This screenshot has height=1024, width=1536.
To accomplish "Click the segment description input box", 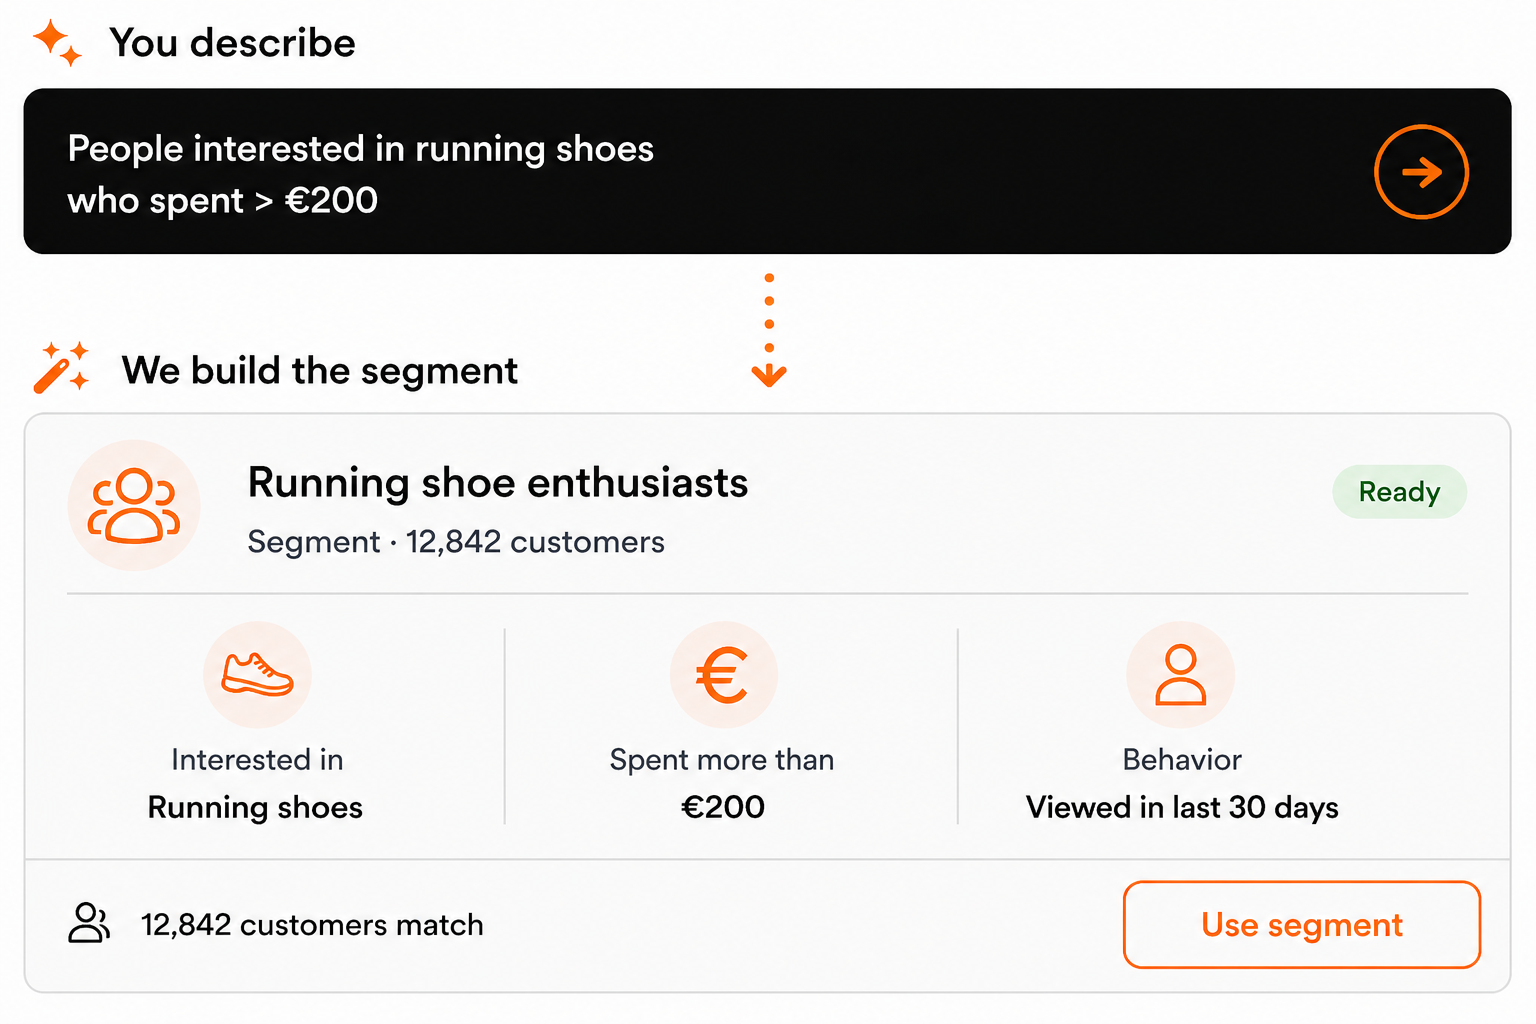I will click(767, 171).
